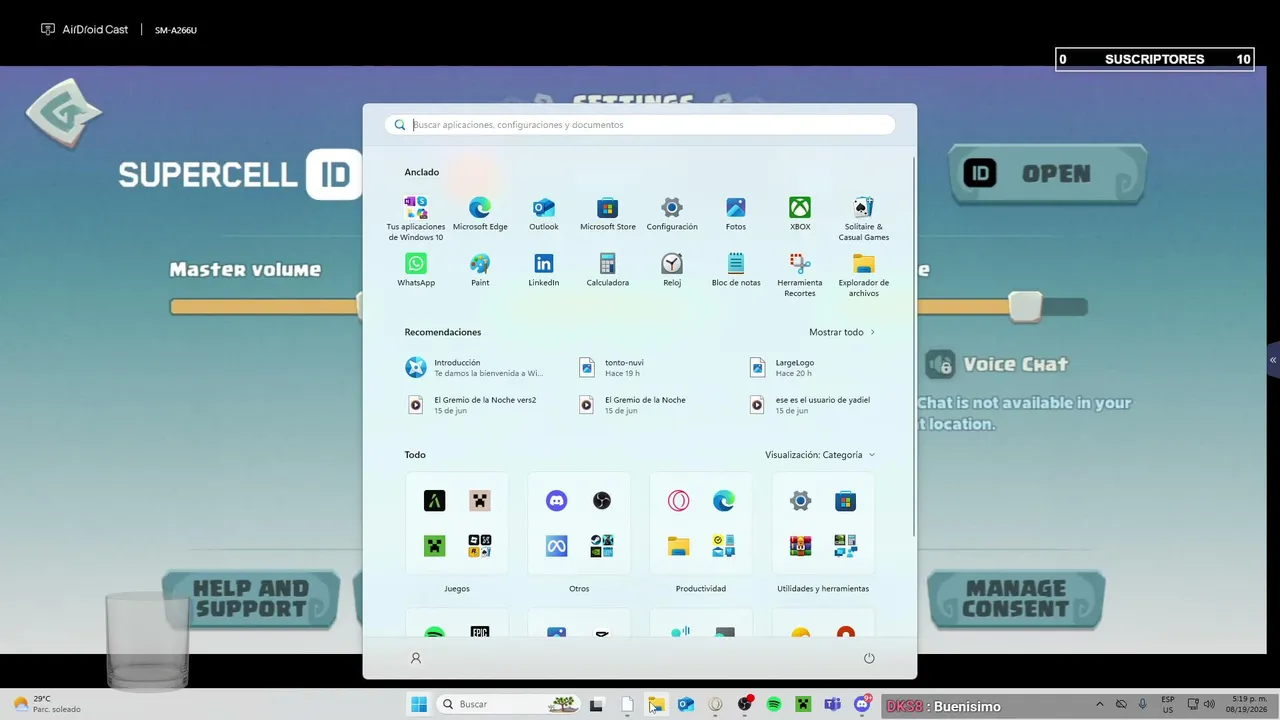This screenshot has height=720, width=1280.
Task: Click the Windows Start button
Action: click(x=418, y=704)
